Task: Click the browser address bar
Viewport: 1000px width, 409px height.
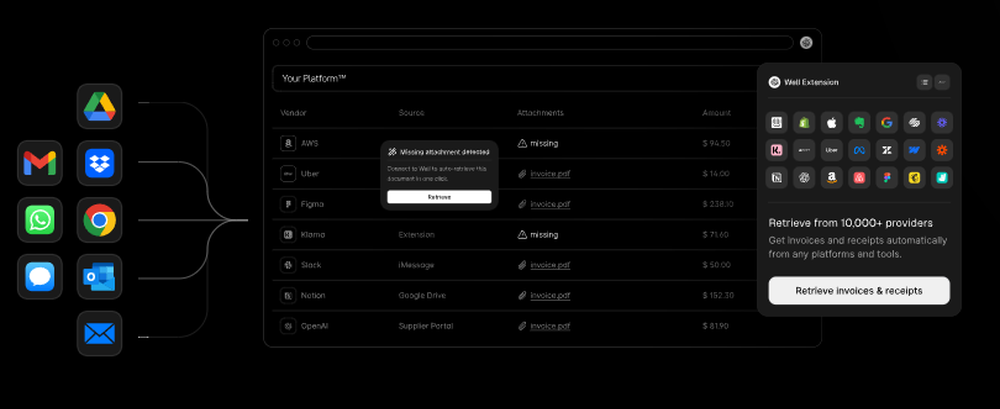Action: tap(550, 43)
